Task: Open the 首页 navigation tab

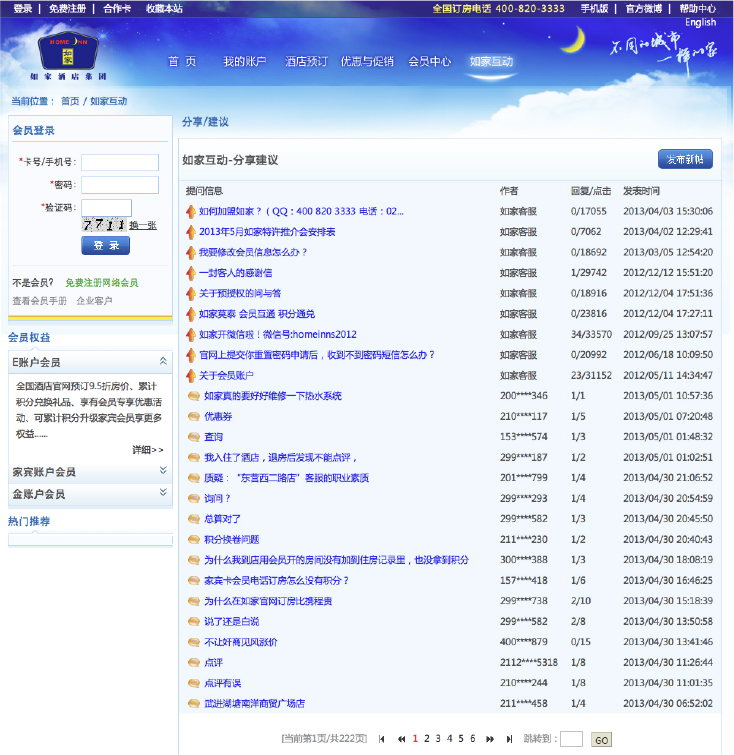Action: point(182,62)
